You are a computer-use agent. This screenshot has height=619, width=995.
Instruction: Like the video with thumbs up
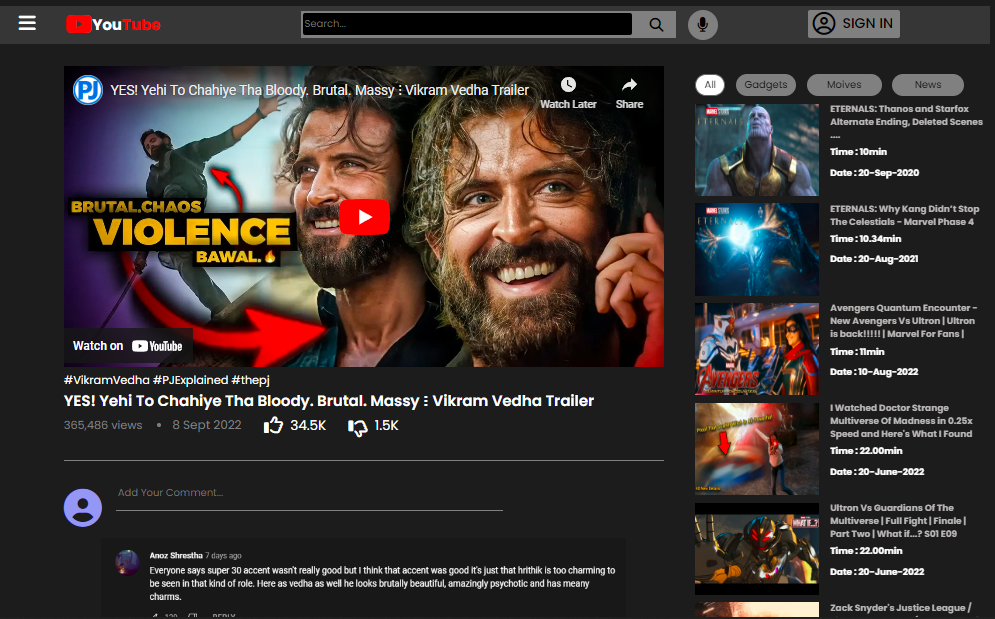tap(274, 426)
